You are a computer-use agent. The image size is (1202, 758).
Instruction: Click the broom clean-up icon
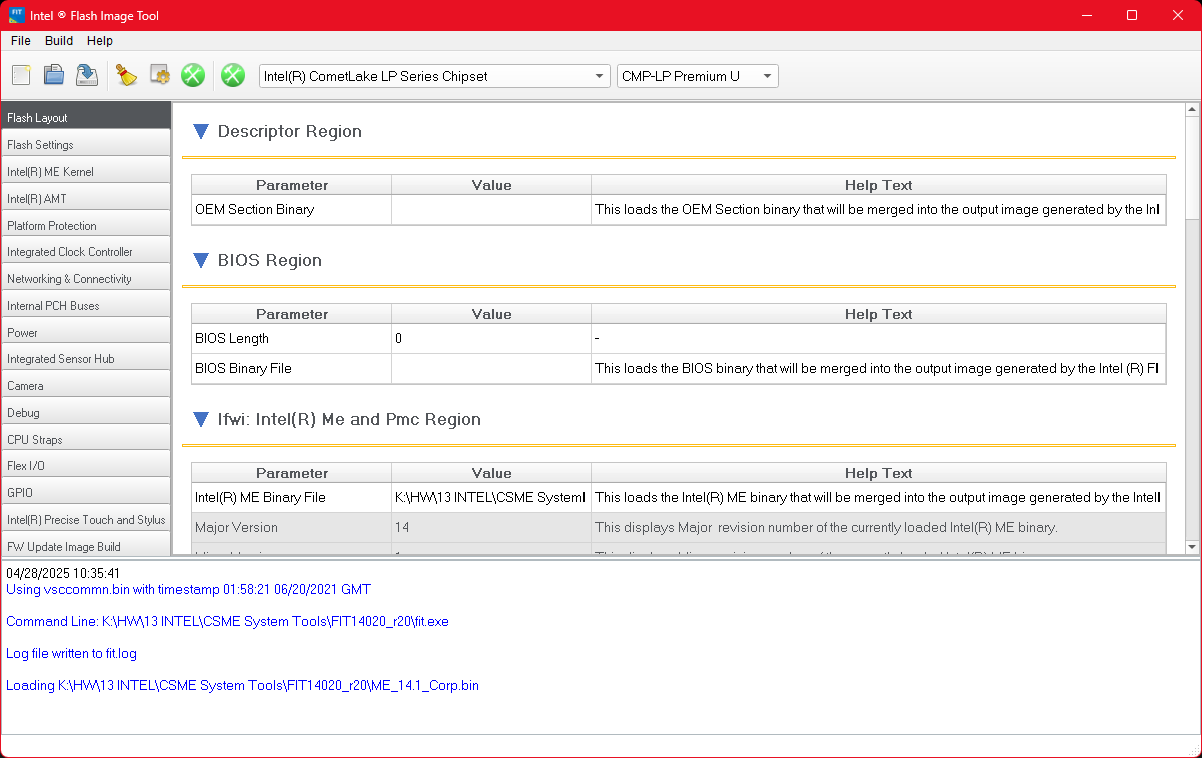126,75
